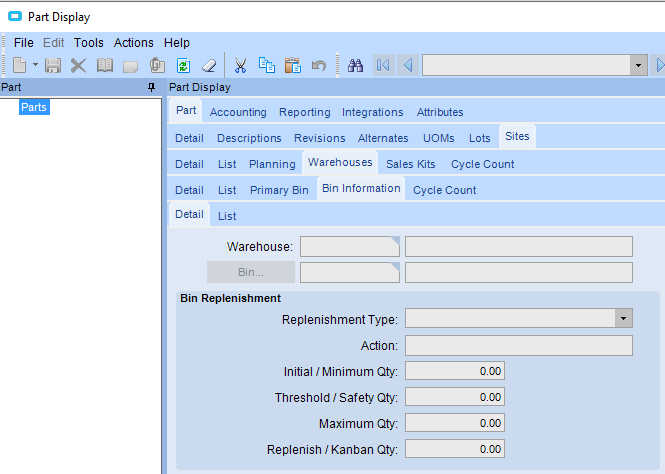
Task: Click the Action field
Action: (x=519, y=345)
